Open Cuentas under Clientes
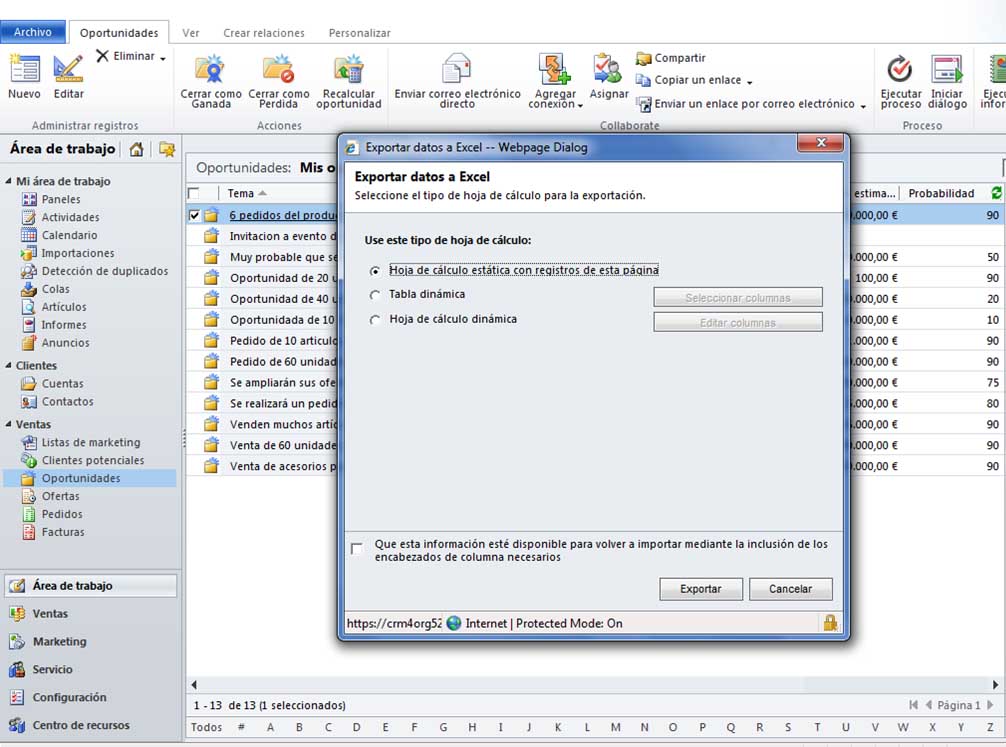Image resolution: width=1006 pixels, height=747 pixels. [62, 384]
